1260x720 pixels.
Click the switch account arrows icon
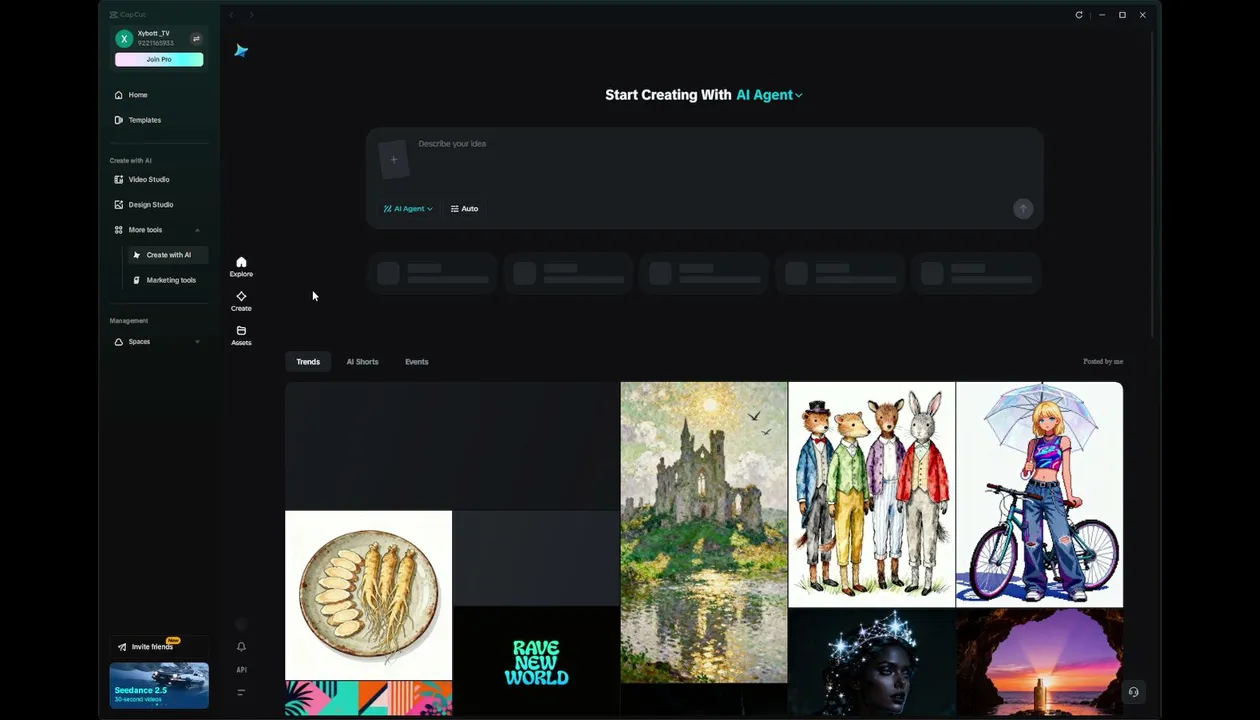click(196, 39)
